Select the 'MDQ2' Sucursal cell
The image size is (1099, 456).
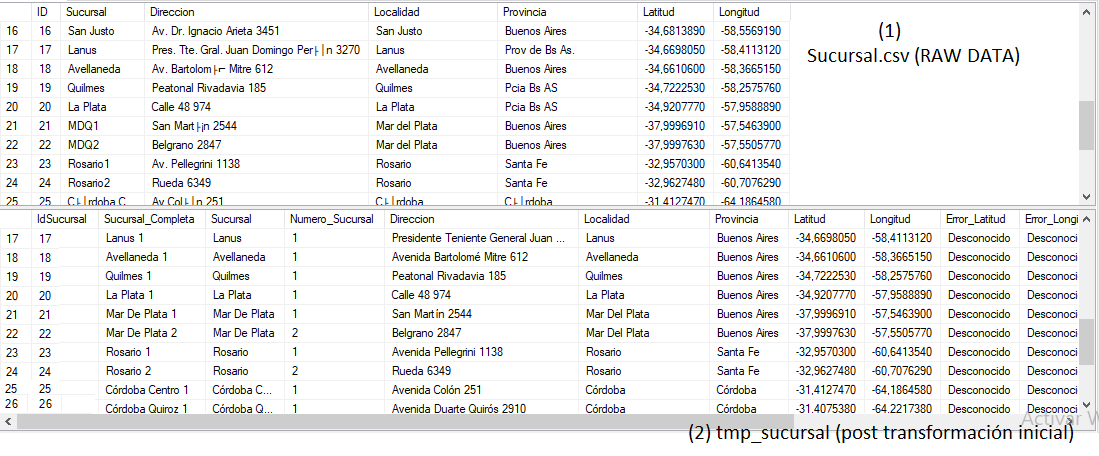[x=104, y=145]
